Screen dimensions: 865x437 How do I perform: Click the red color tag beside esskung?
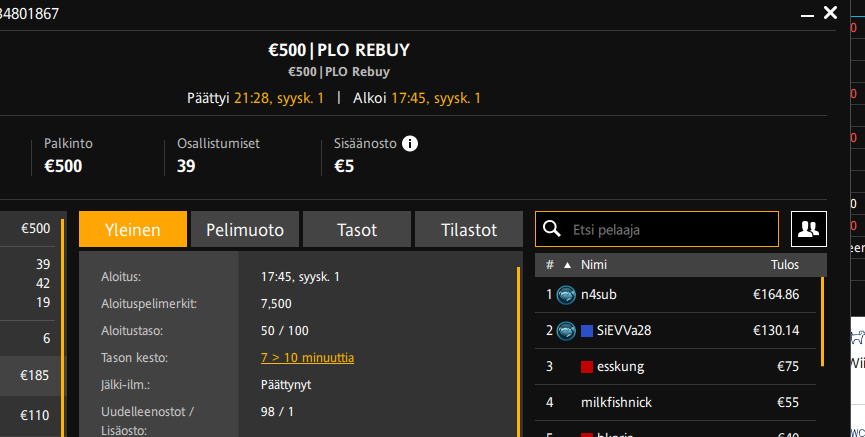click(x=587, y=366)
